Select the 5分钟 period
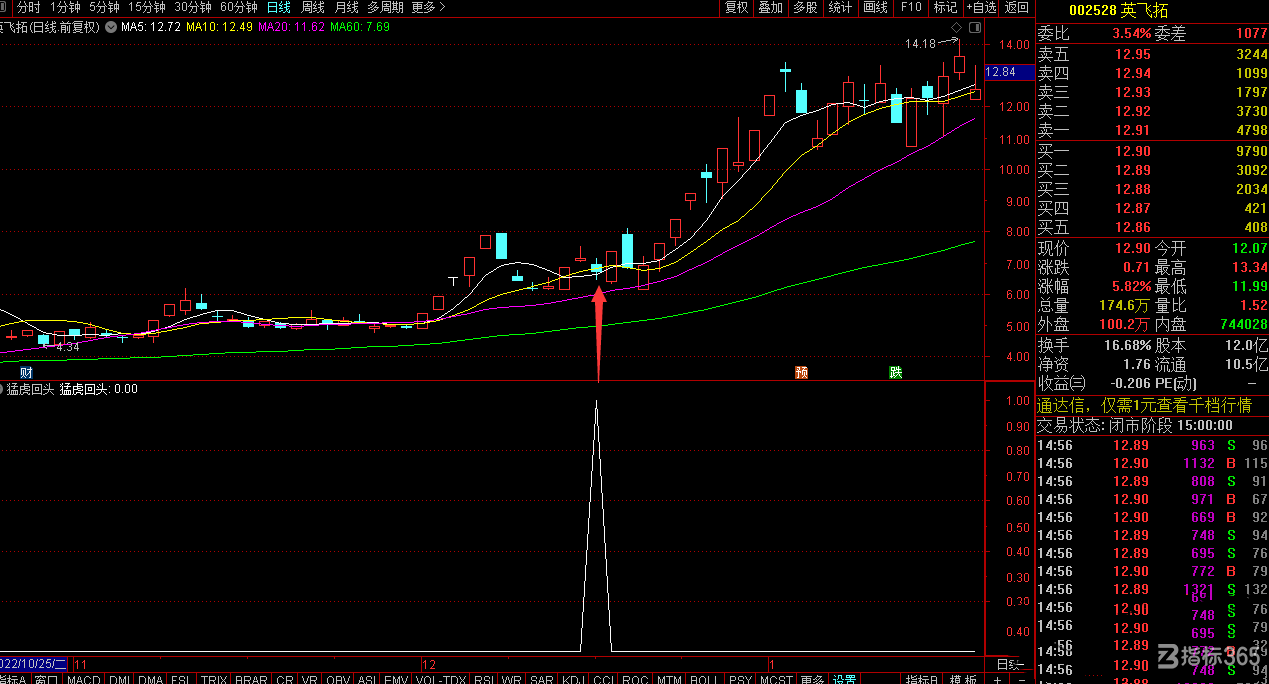Viewport: 1269px width, 684px height. click(x=104, y=7)
